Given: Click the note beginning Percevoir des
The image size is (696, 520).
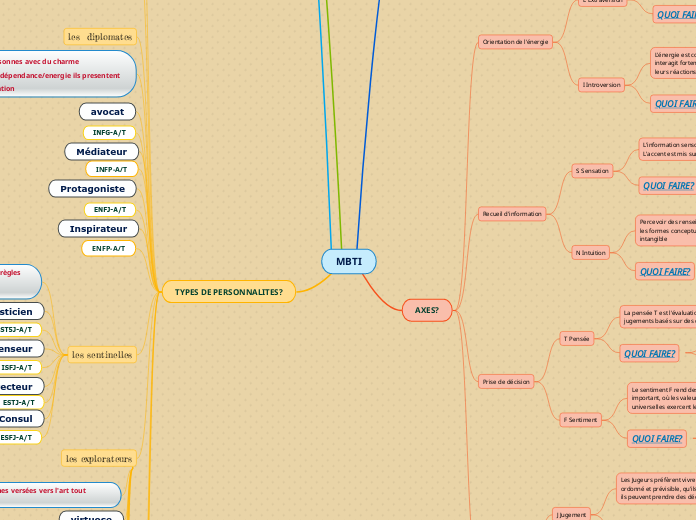Looking at the screenshot, I should (666, 230).
